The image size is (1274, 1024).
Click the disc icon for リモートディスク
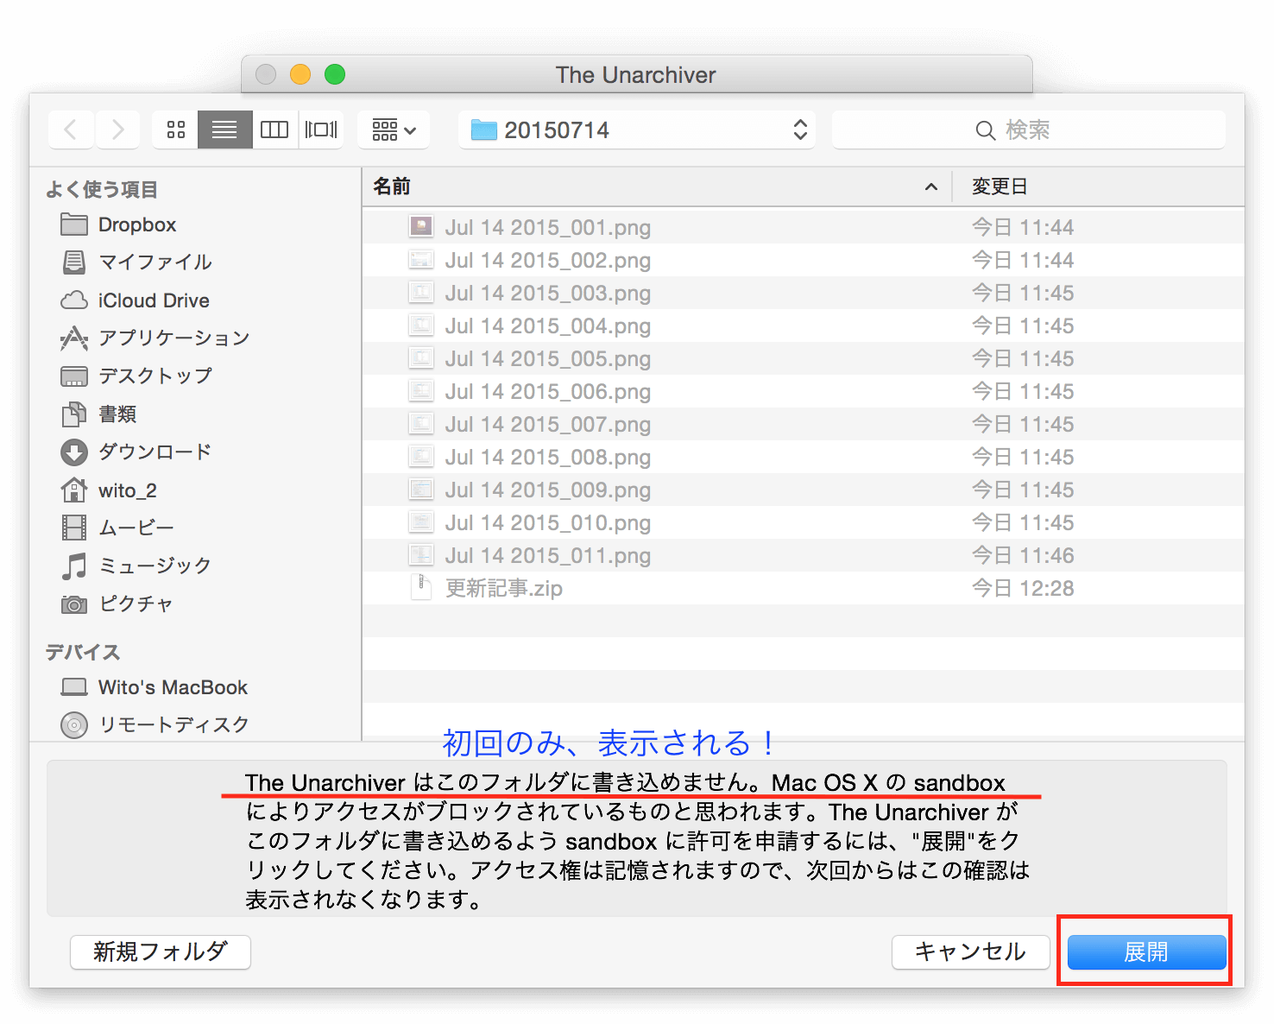74,725
